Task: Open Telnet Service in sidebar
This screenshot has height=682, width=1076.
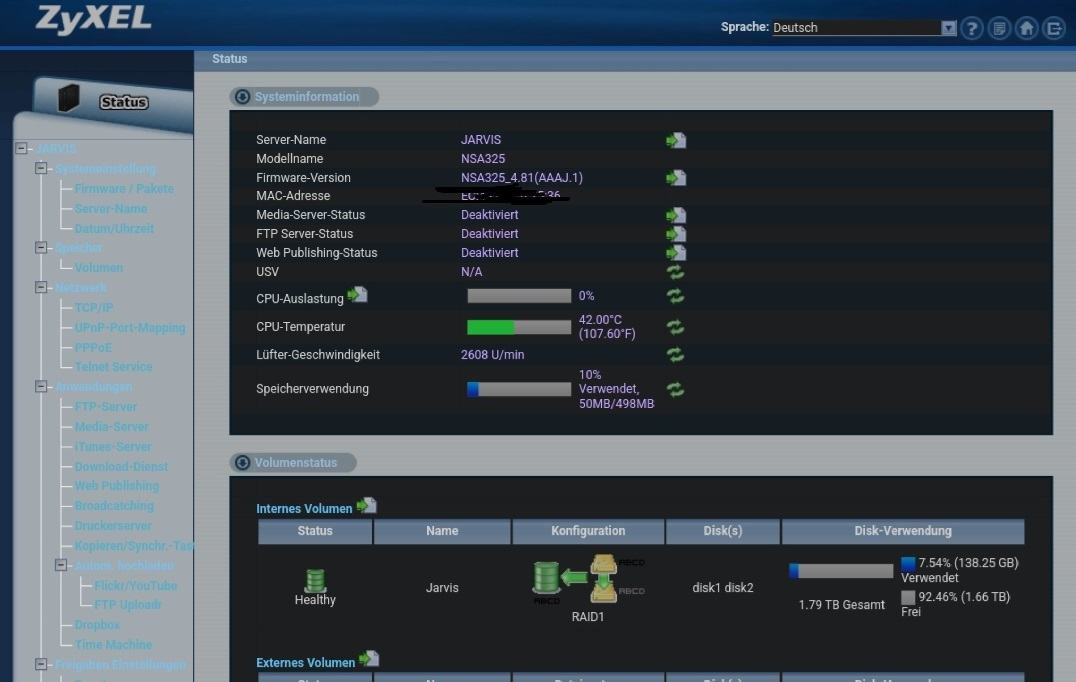Action: [113, 366]
